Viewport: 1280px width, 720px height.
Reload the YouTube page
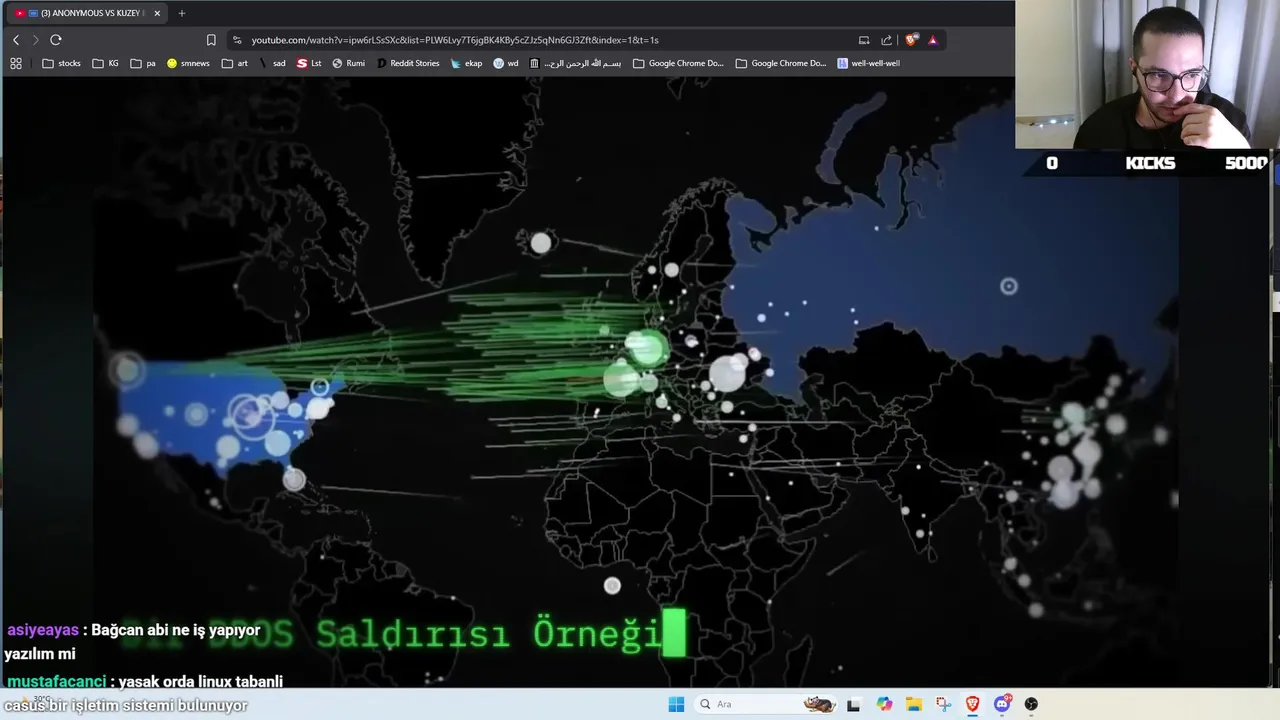[56, 40]
